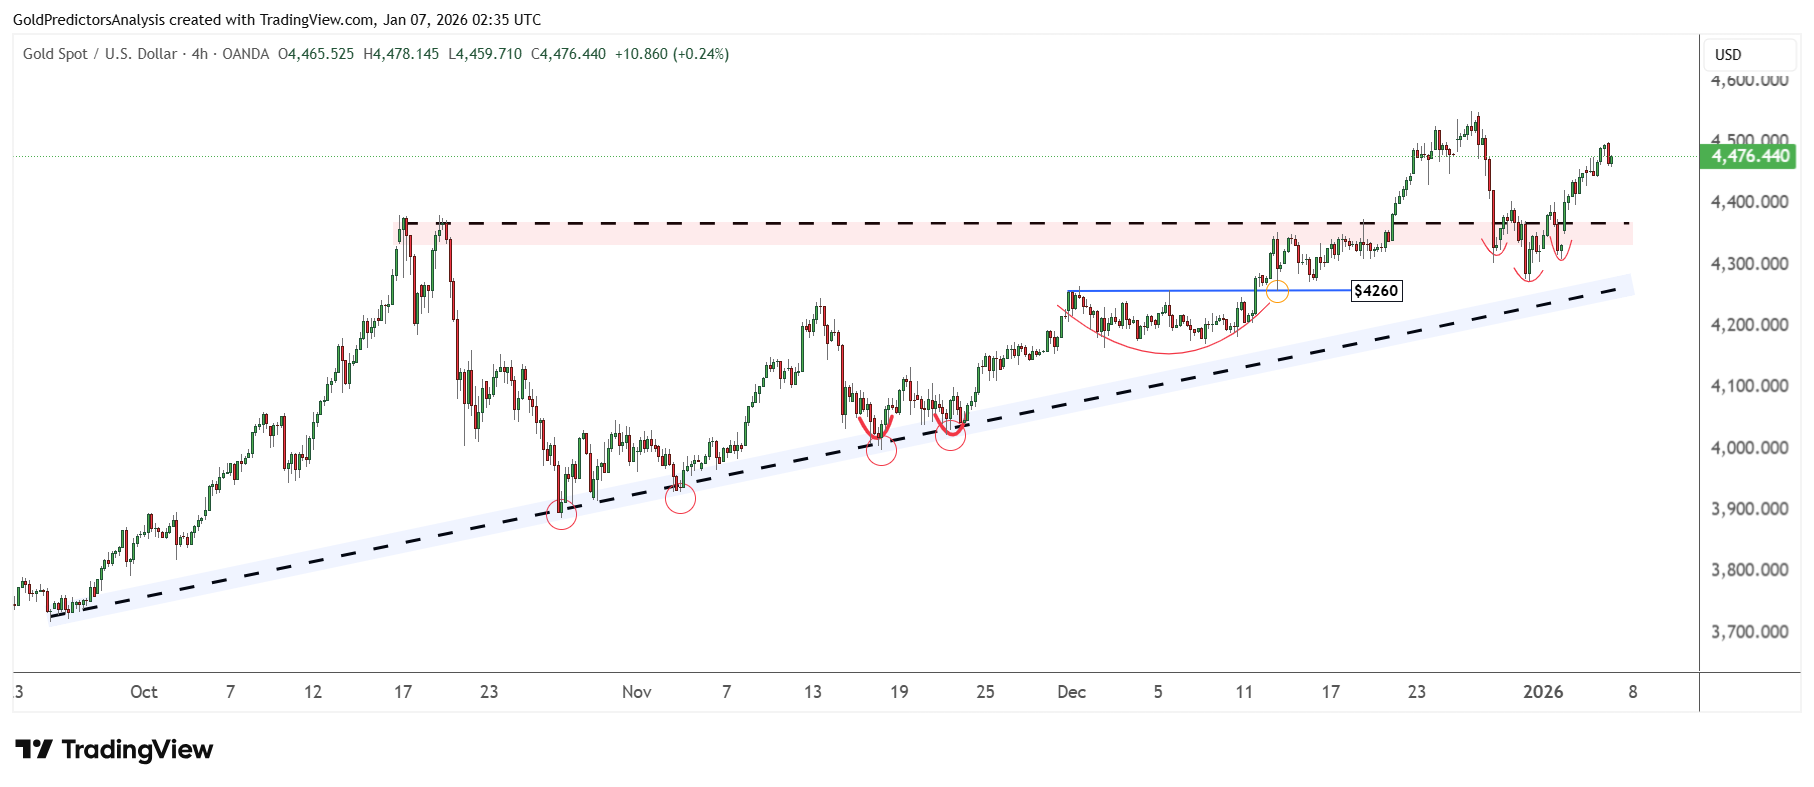Click the Nov label on time axis
1814x787 pixels.
pyautogui.click(x=637, y=692)
